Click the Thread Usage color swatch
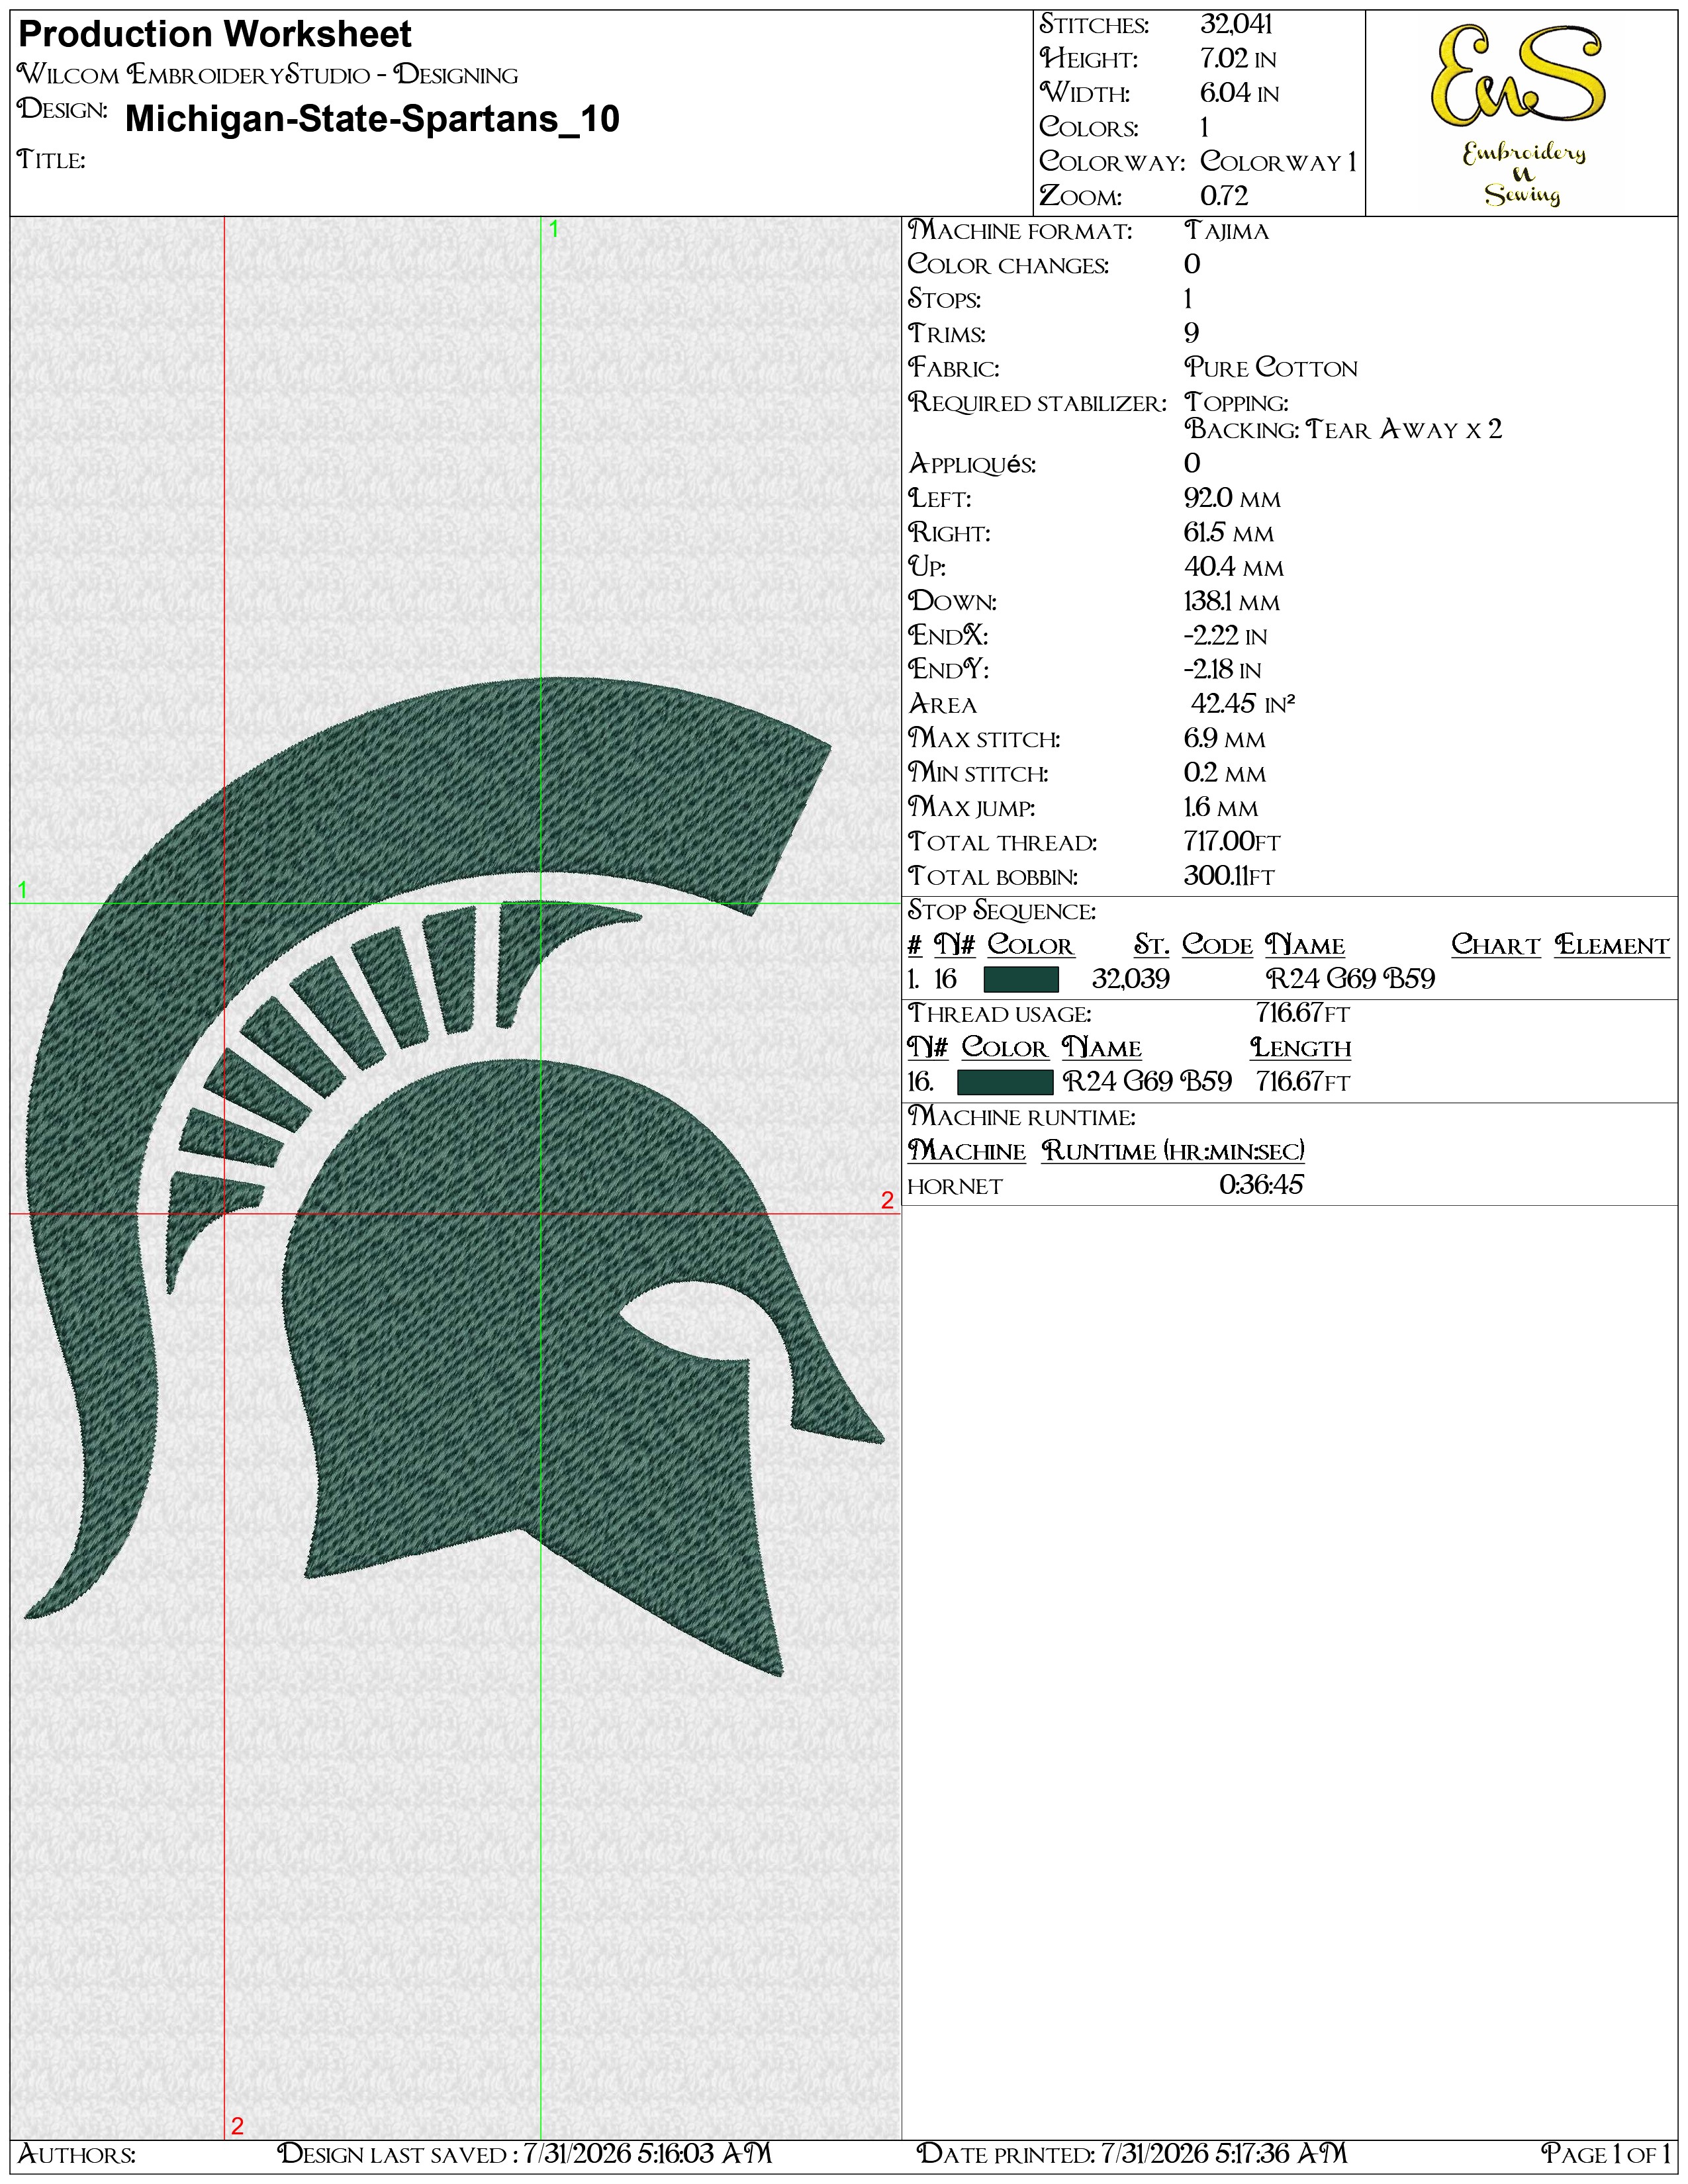1688x2184 pixels. 1005,1082
